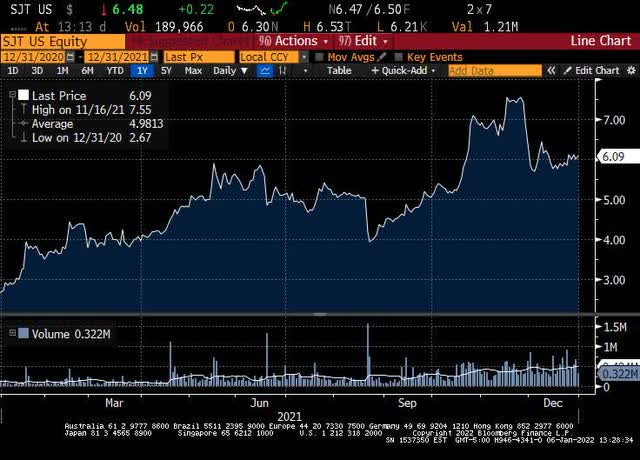Switch to Table view
This screenshot has height=460, width=640.
(x=339, y=71)
